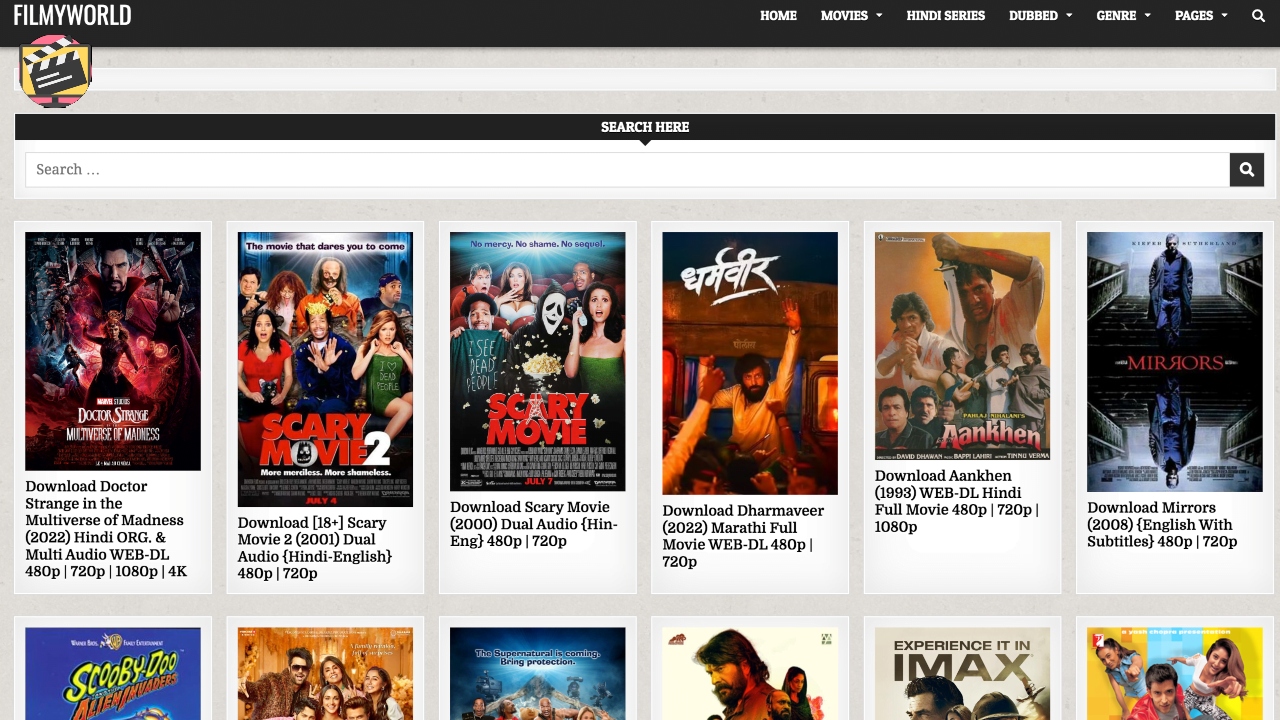This screenshot has width=1280, height=720.
Task: Open the Genre menu item
Action: coord(1116,15)
